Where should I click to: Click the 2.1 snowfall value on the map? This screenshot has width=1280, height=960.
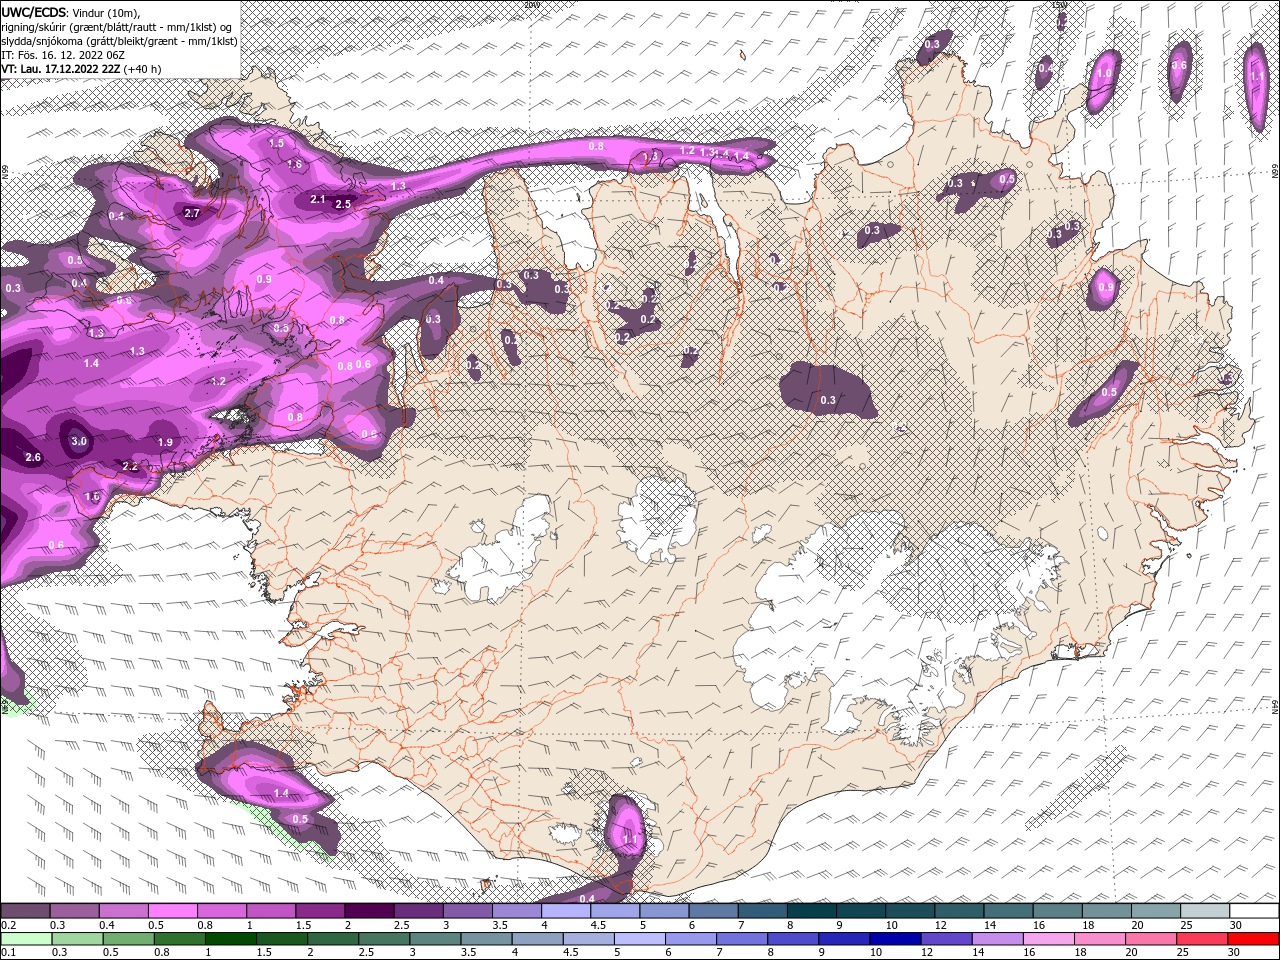[x=318, y=199]
